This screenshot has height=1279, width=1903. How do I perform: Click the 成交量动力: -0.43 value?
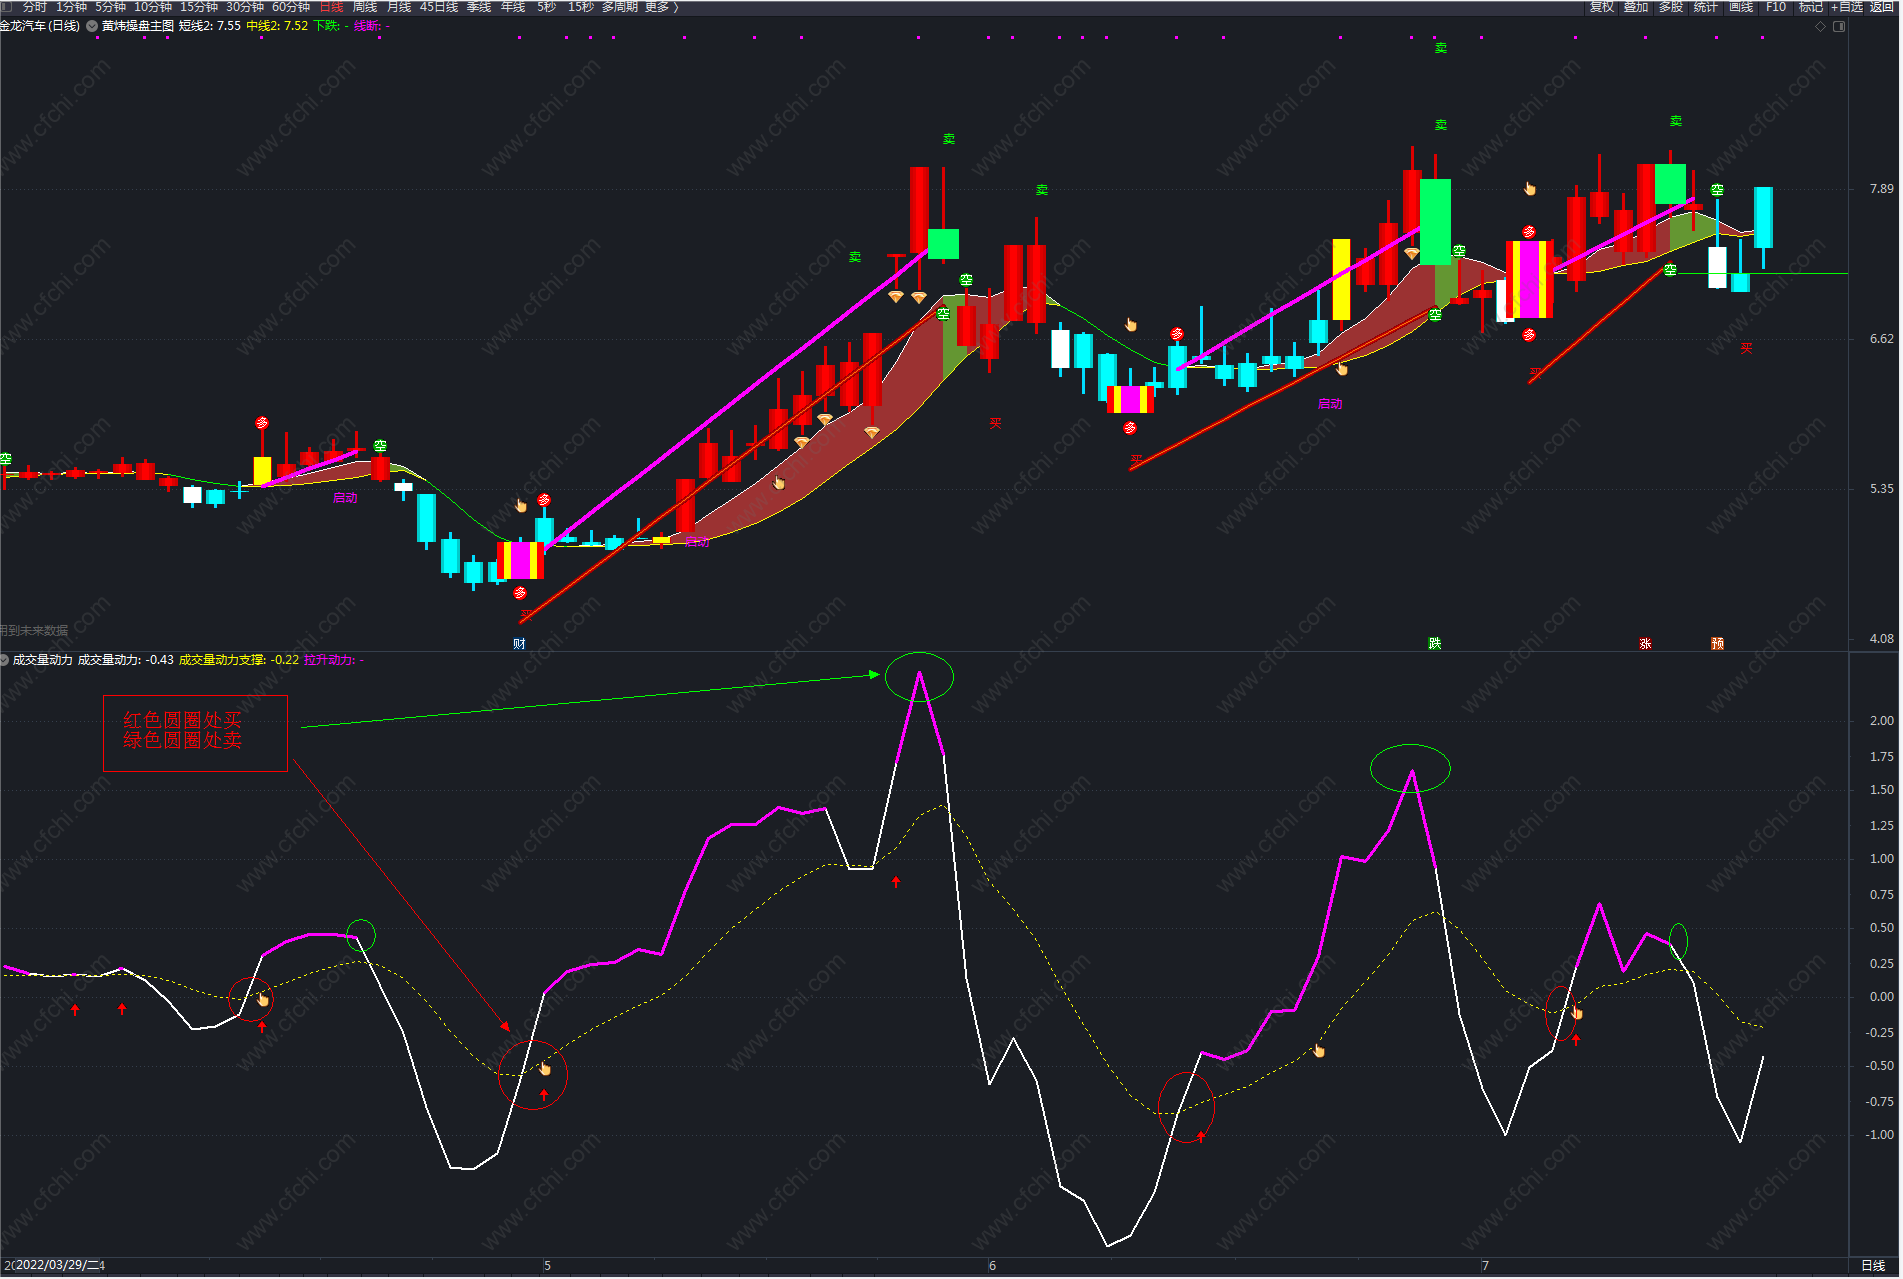(x=126, y=660)
